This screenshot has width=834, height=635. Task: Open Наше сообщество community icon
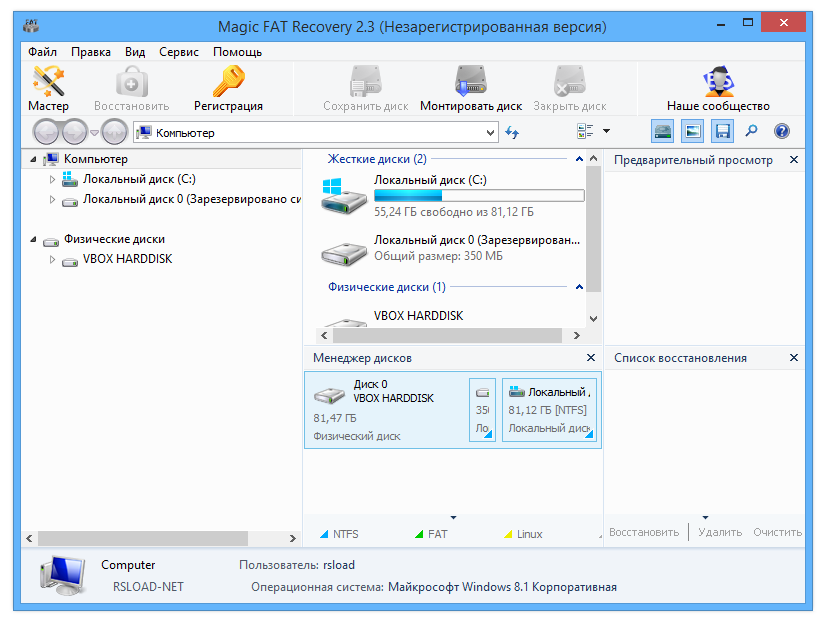click(x=718, y=89)
